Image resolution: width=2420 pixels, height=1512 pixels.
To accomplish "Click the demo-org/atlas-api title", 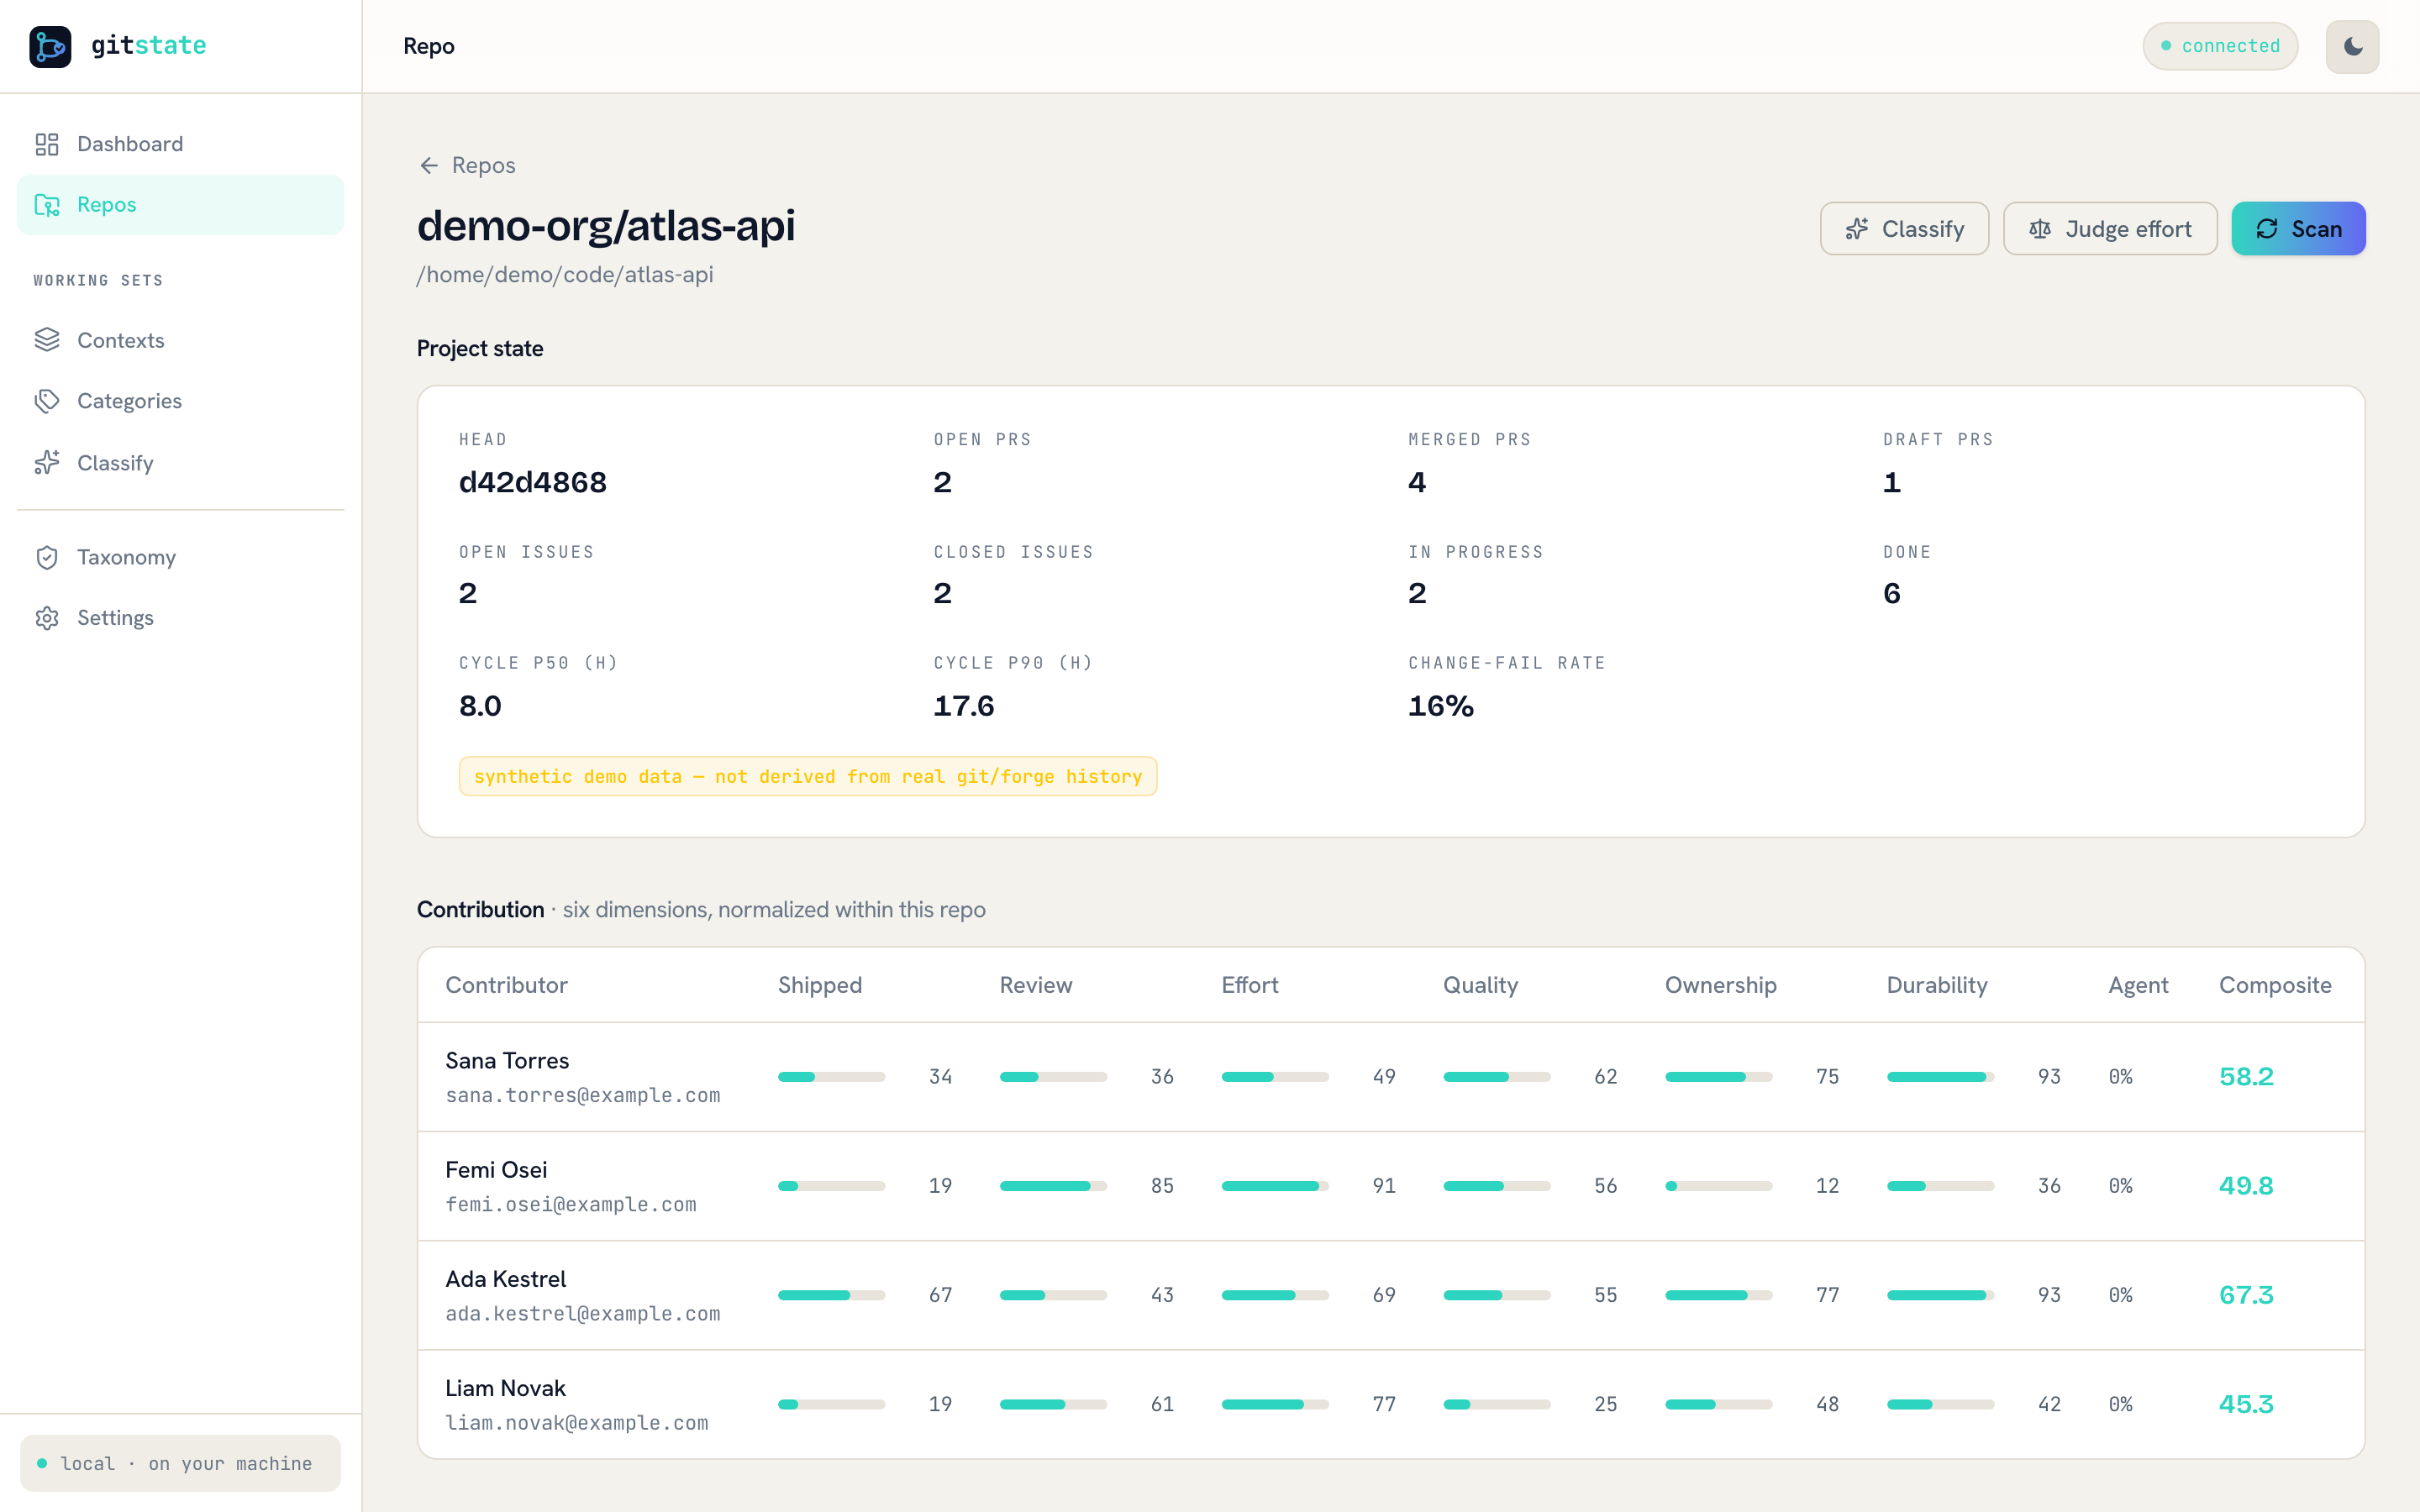I will tap(606, 226).
